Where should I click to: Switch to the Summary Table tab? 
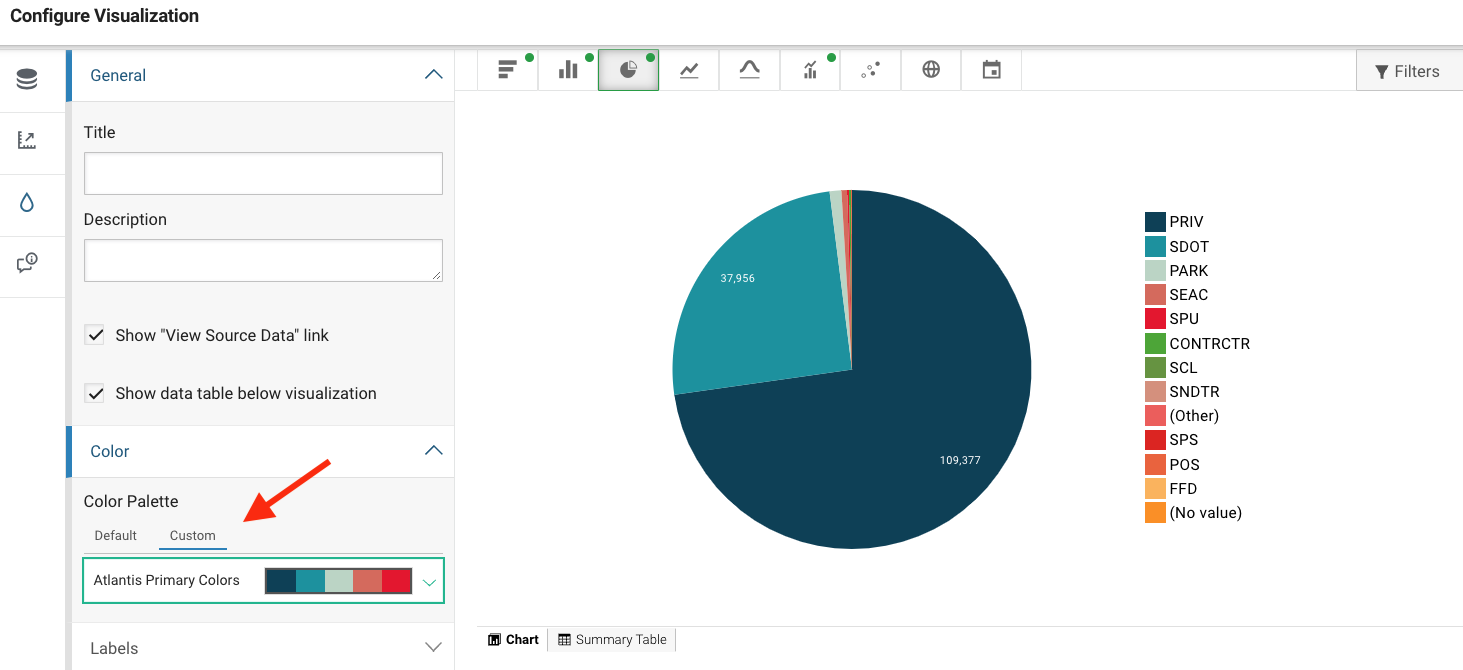pyautogui.click(x=612, y=640)
